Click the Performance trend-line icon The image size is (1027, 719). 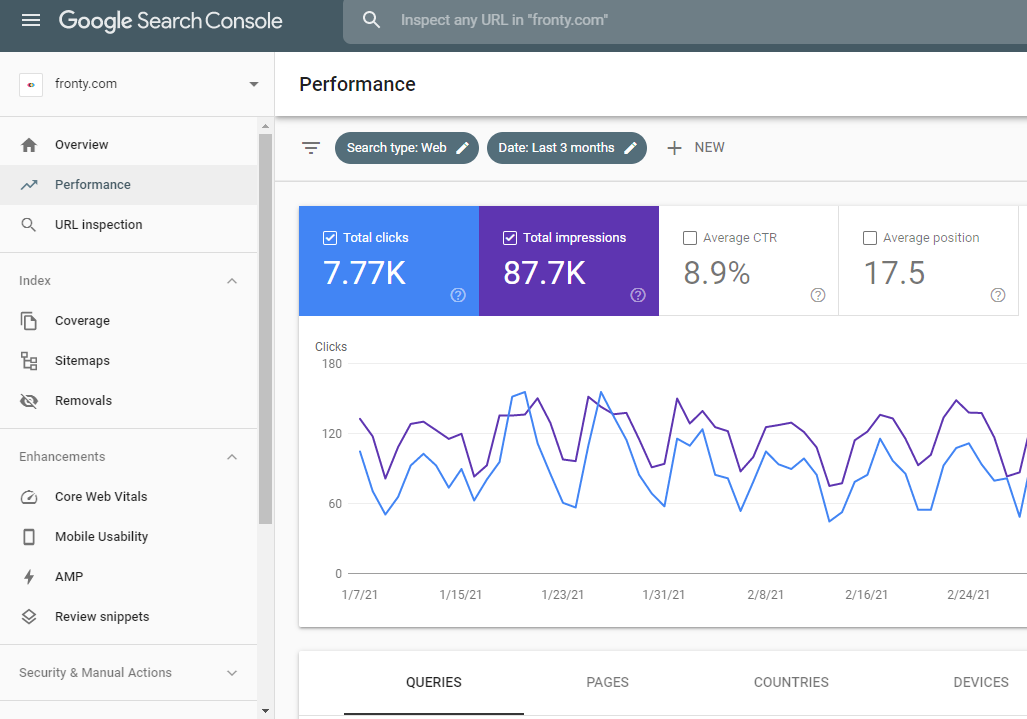point(29,185)
